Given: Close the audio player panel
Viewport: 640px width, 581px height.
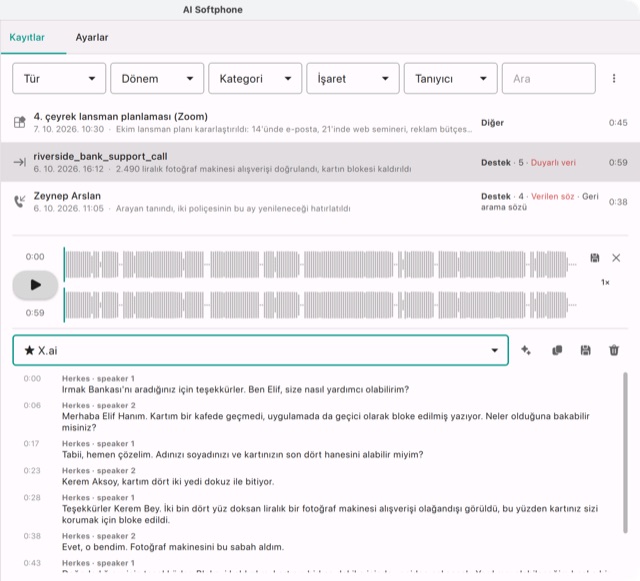Looking at the screenshot, I should 616,258.
